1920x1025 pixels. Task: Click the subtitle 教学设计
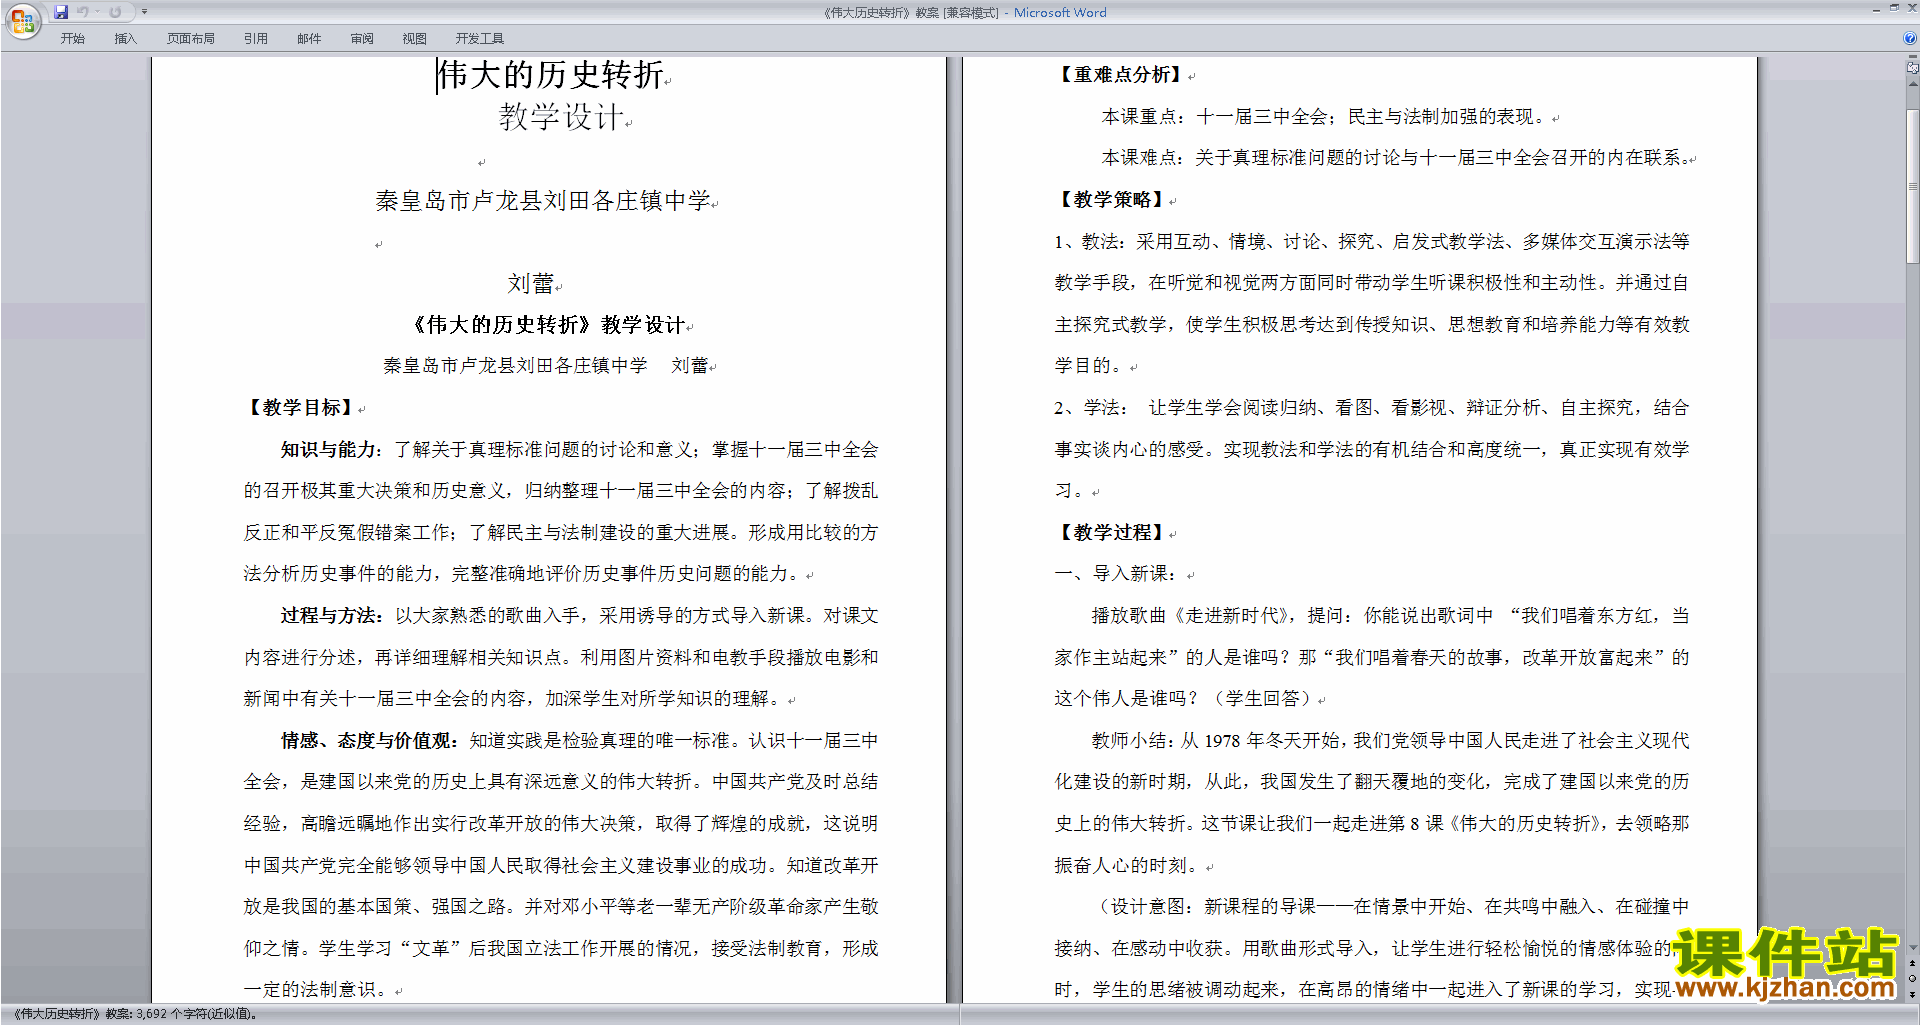click(561, 117)
